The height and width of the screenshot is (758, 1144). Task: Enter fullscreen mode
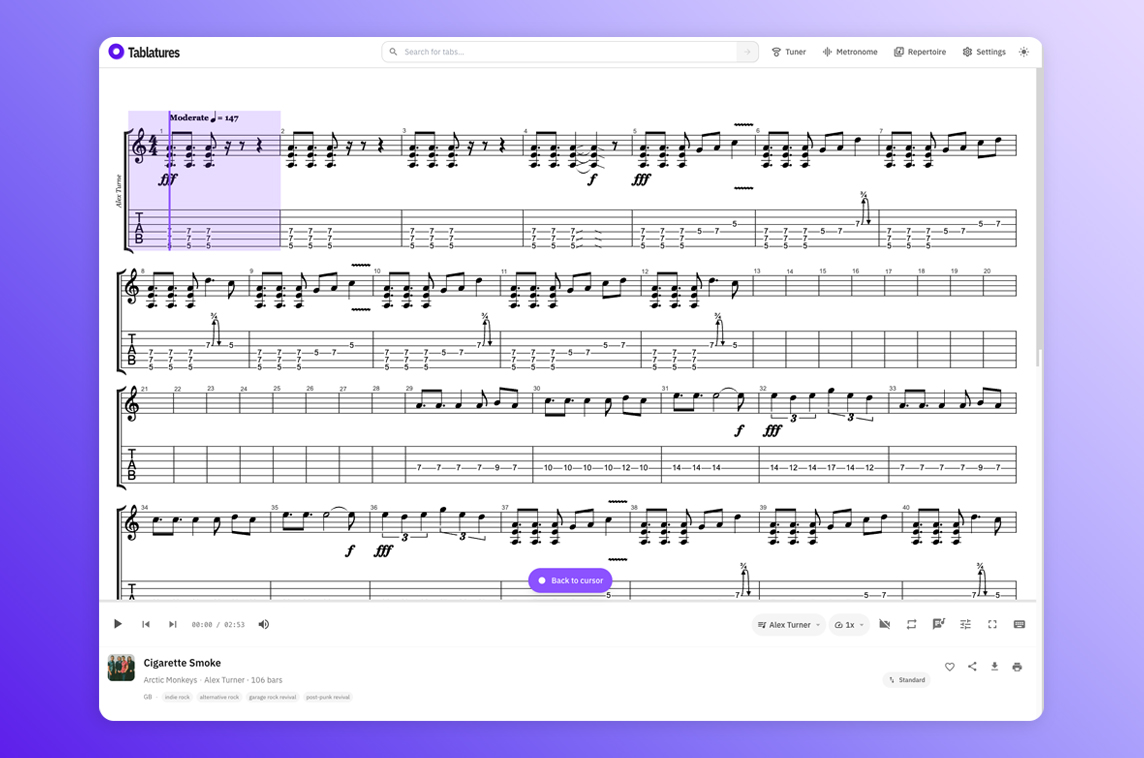992,624
